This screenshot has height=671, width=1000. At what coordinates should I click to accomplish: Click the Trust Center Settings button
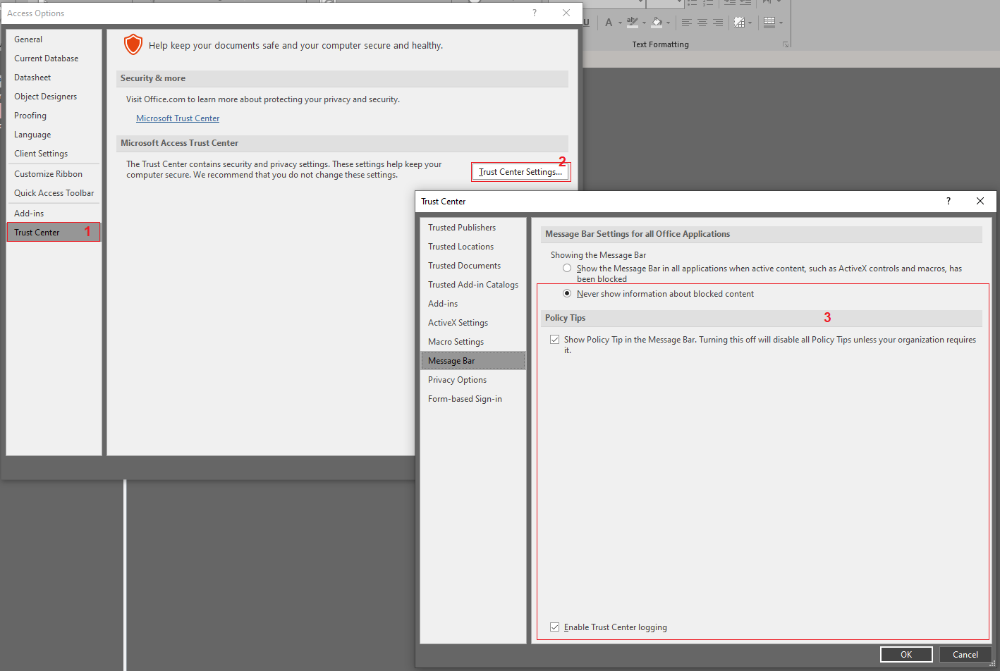520,172
